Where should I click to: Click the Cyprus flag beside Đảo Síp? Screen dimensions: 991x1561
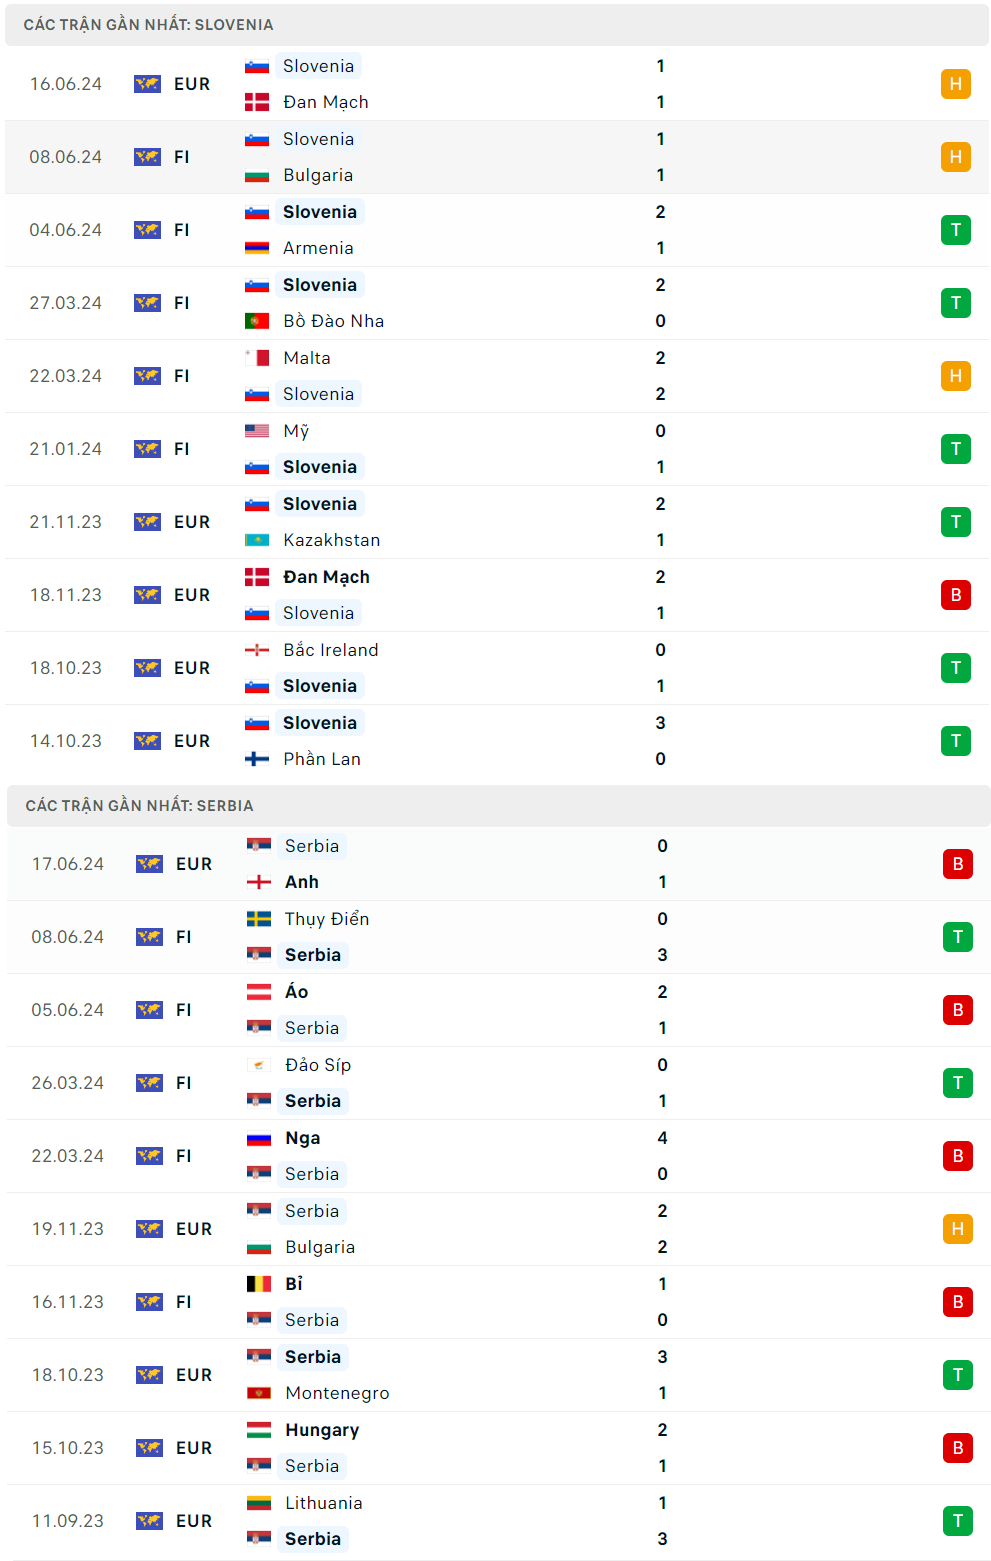pyautogui.click(x=259, y=1065)
